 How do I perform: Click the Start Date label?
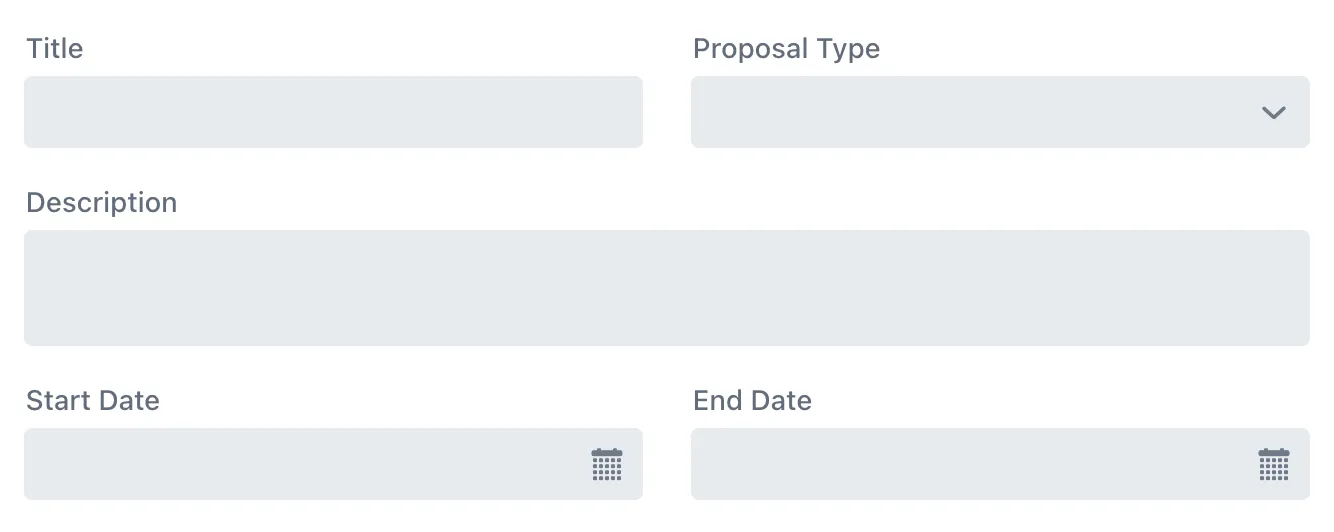tap(93, 401)
